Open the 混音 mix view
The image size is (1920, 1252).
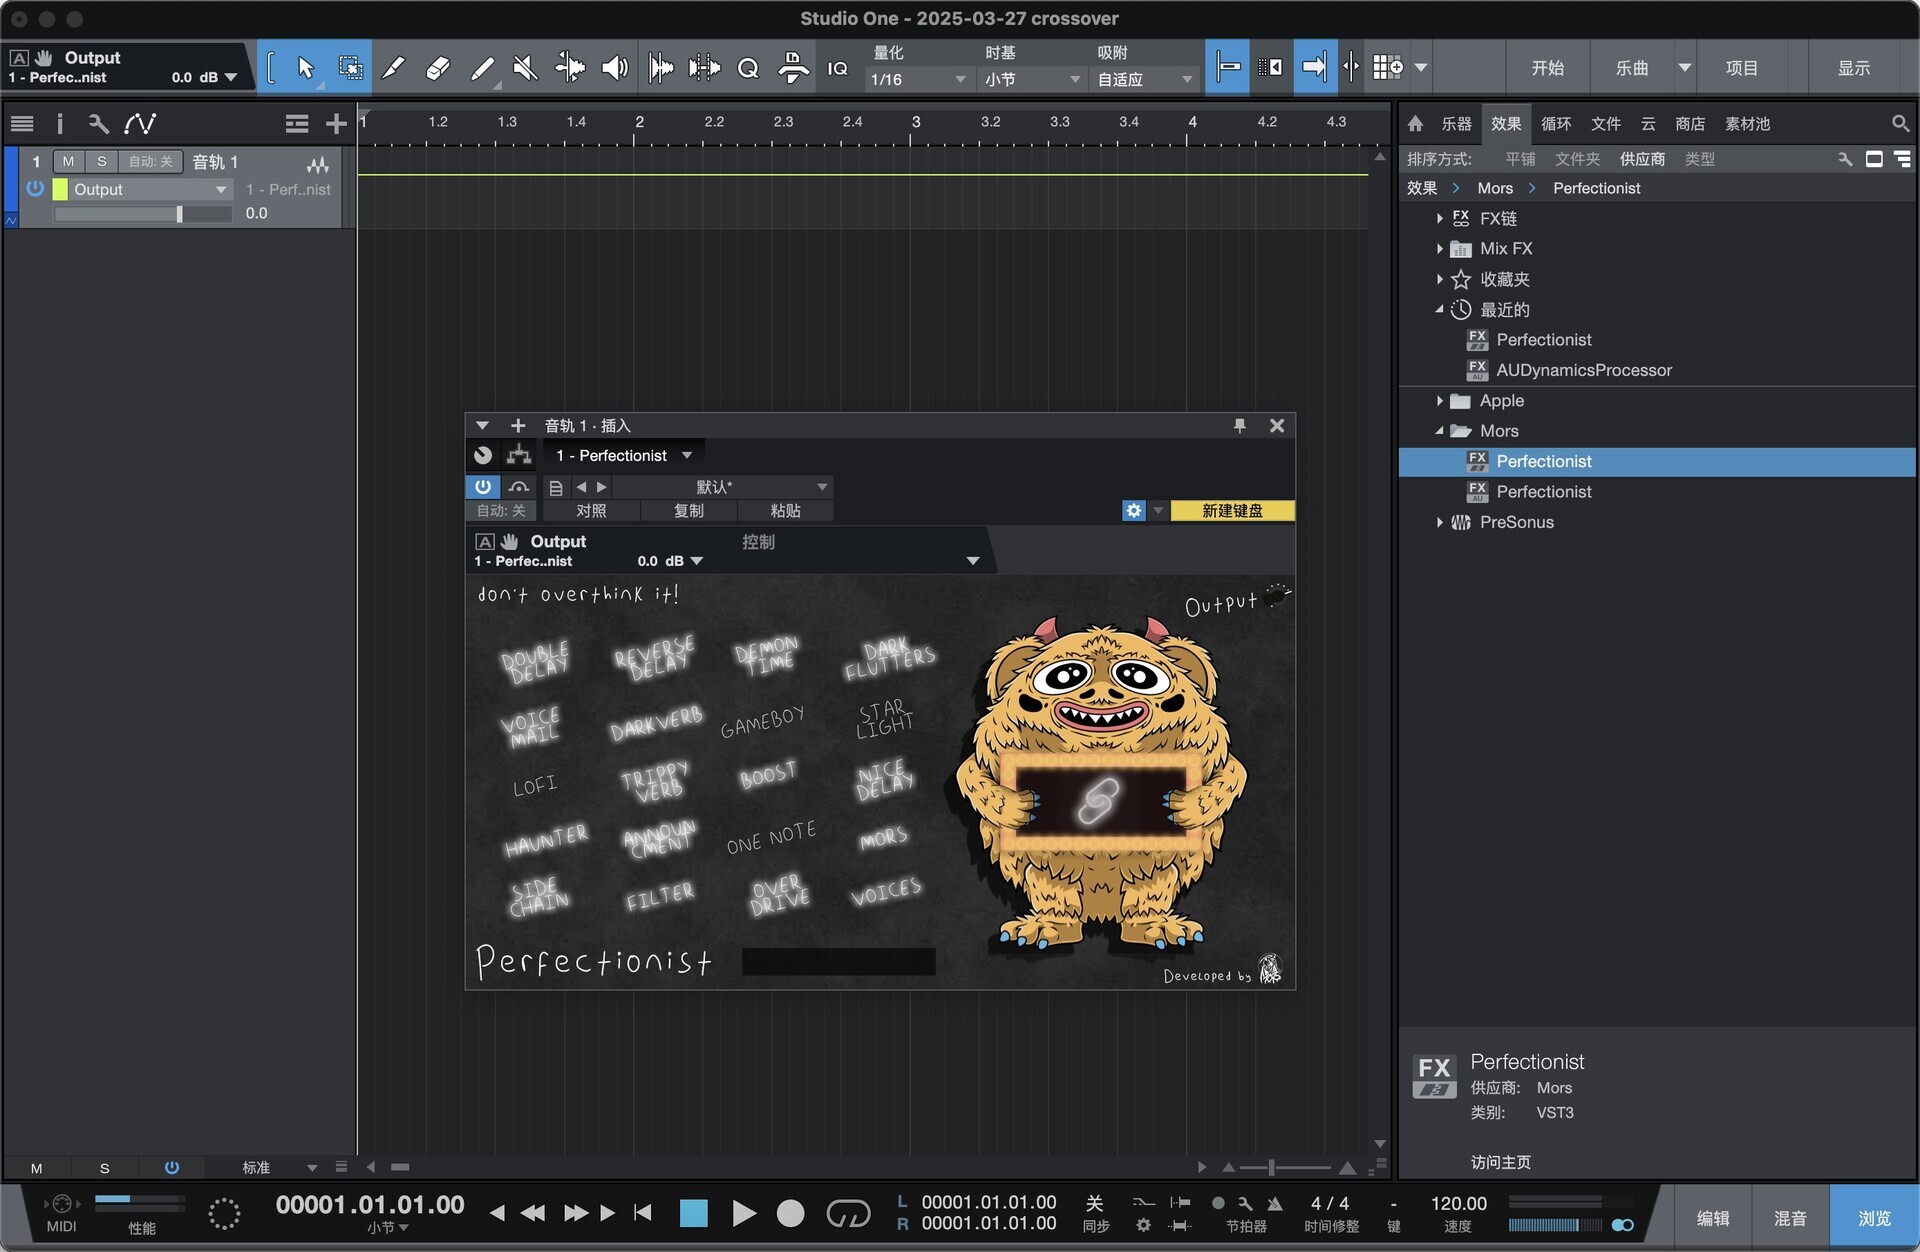click(x=1790, y=1217)
